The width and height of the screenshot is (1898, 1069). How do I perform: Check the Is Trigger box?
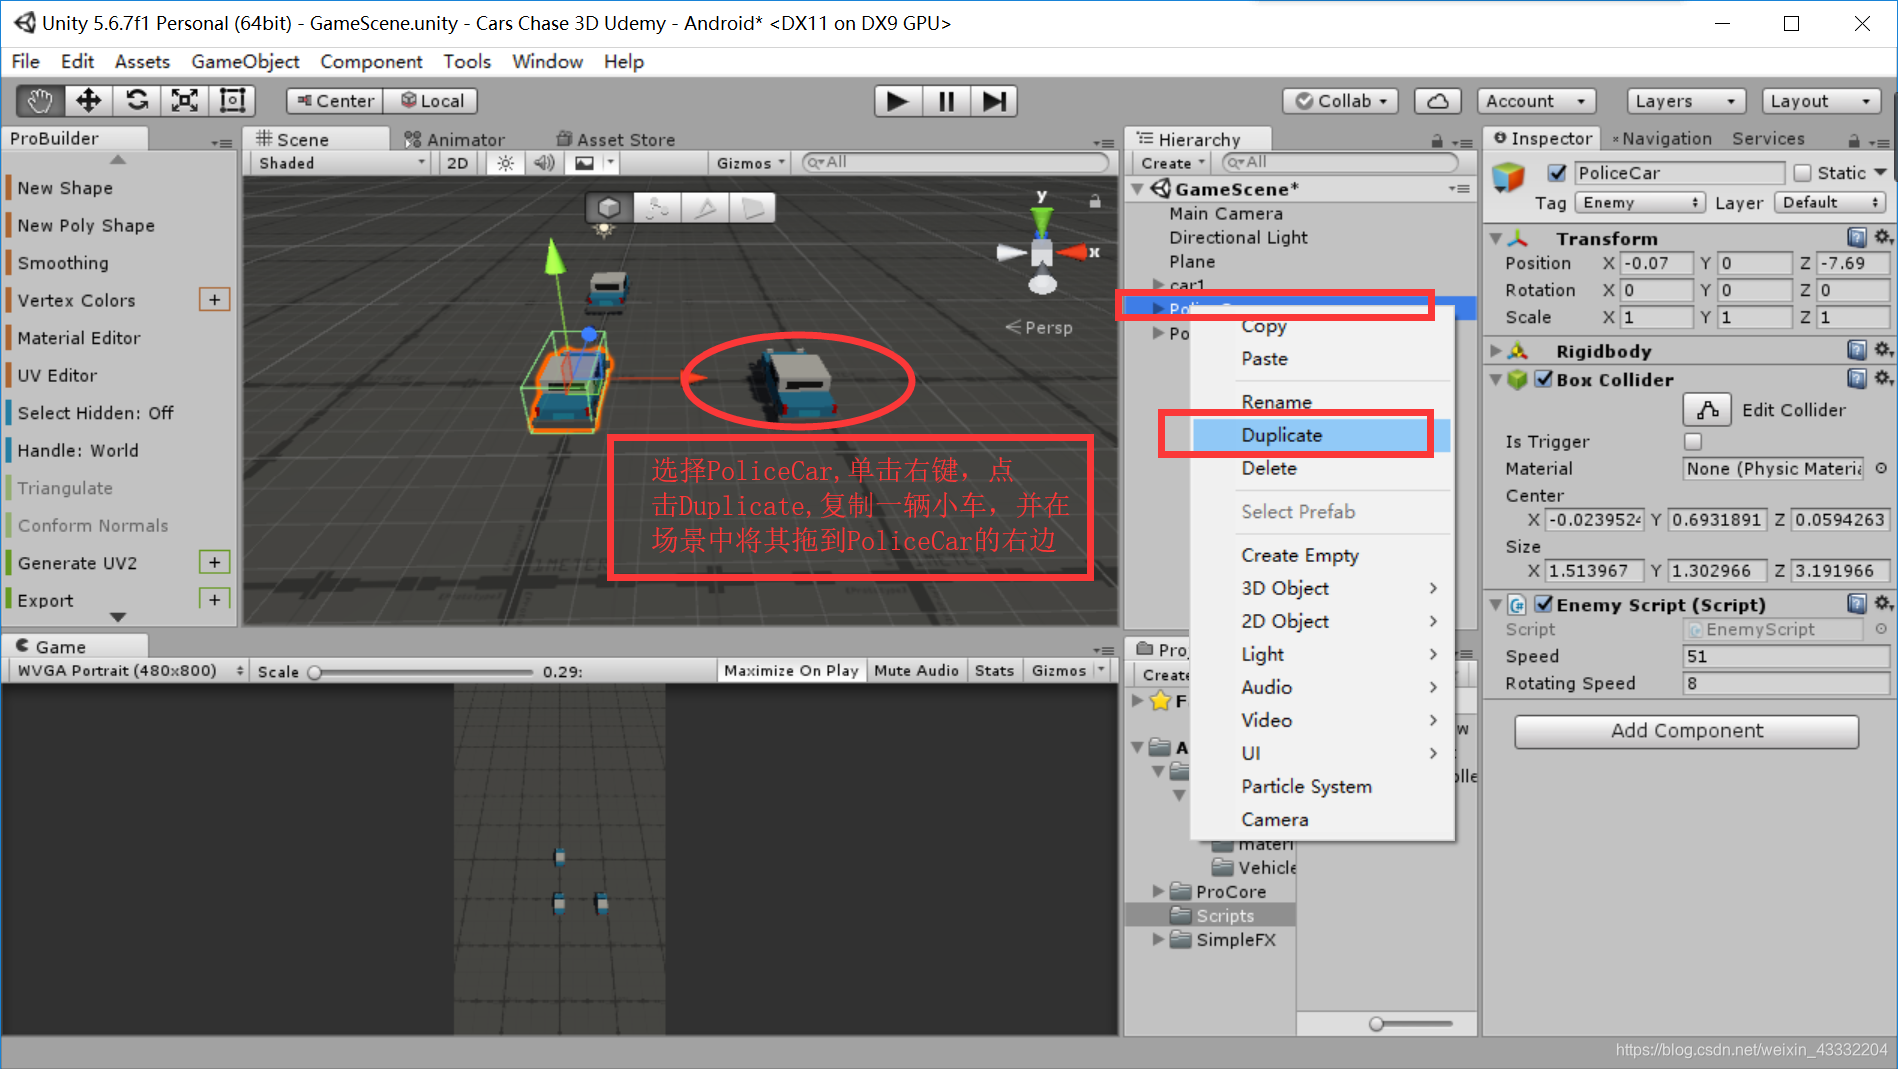click(x=1693, y=441)
